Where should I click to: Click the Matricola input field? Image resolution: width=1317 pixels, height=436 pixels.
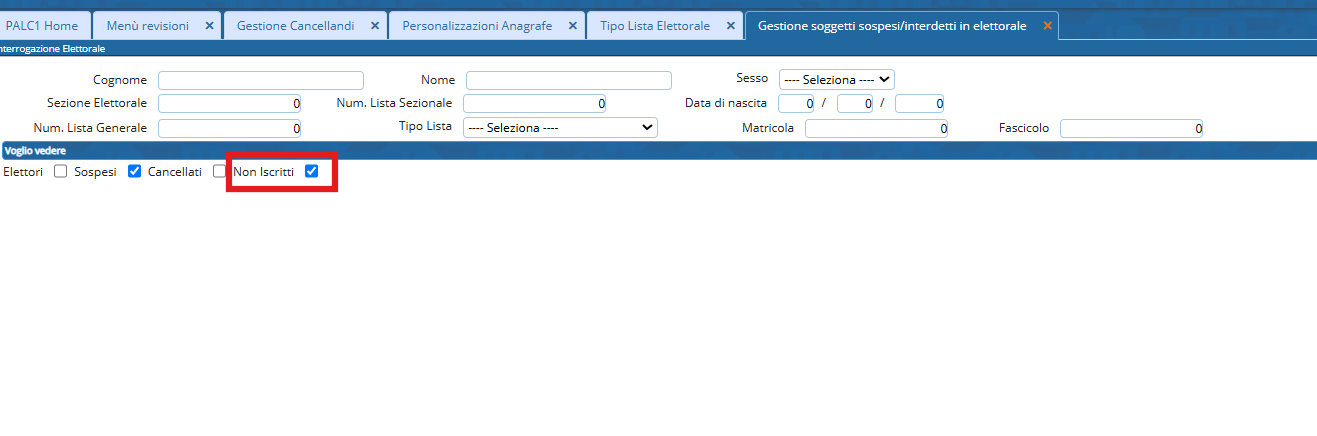click(876, 128)
